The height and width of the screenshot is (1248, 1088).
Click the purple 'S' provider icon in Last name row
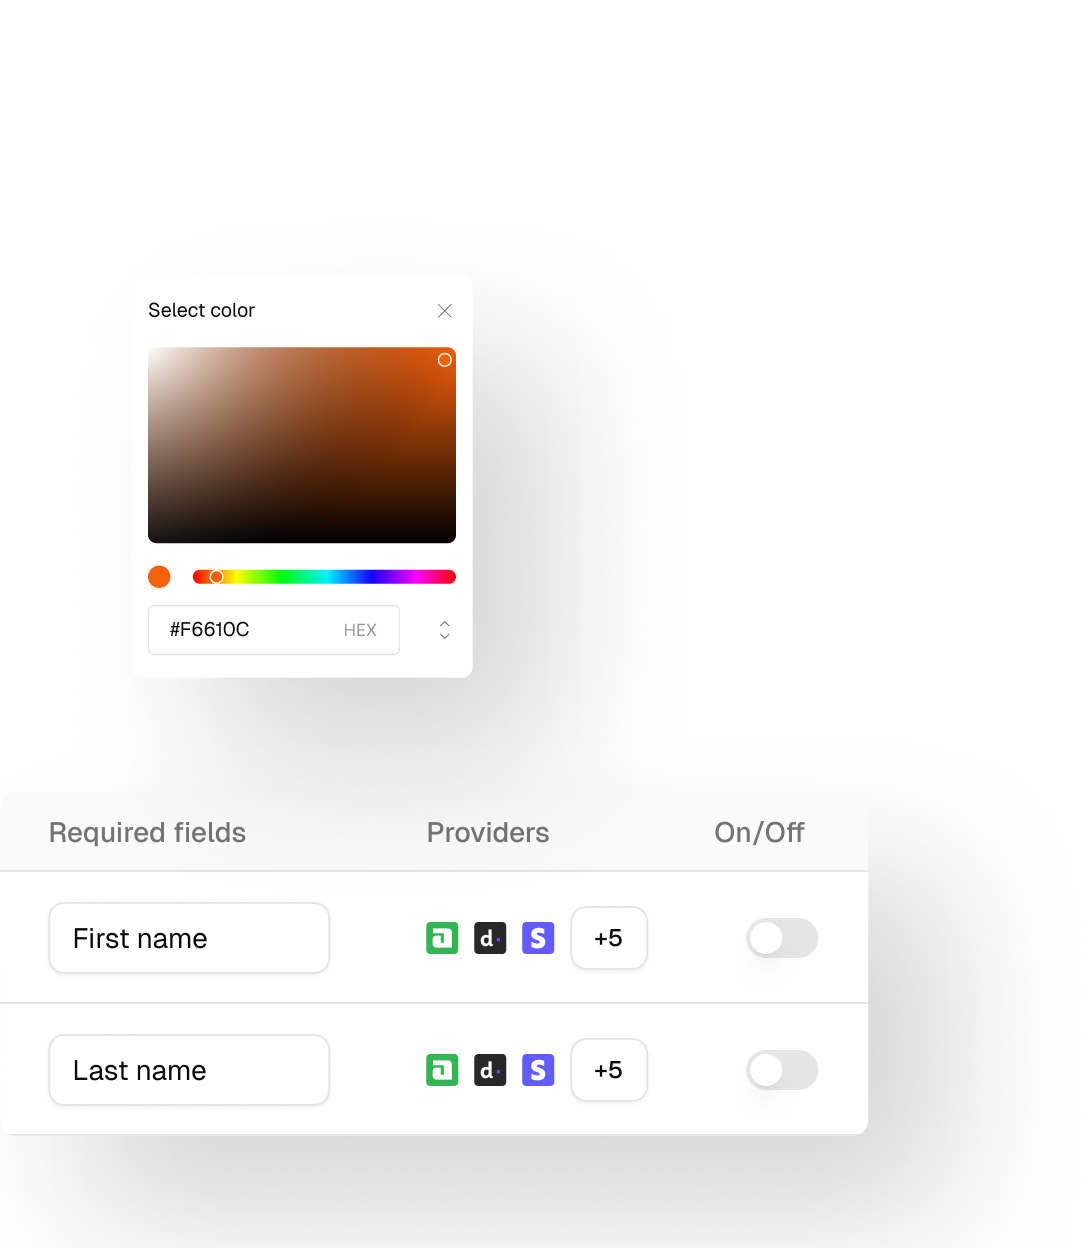(538, 1070)
